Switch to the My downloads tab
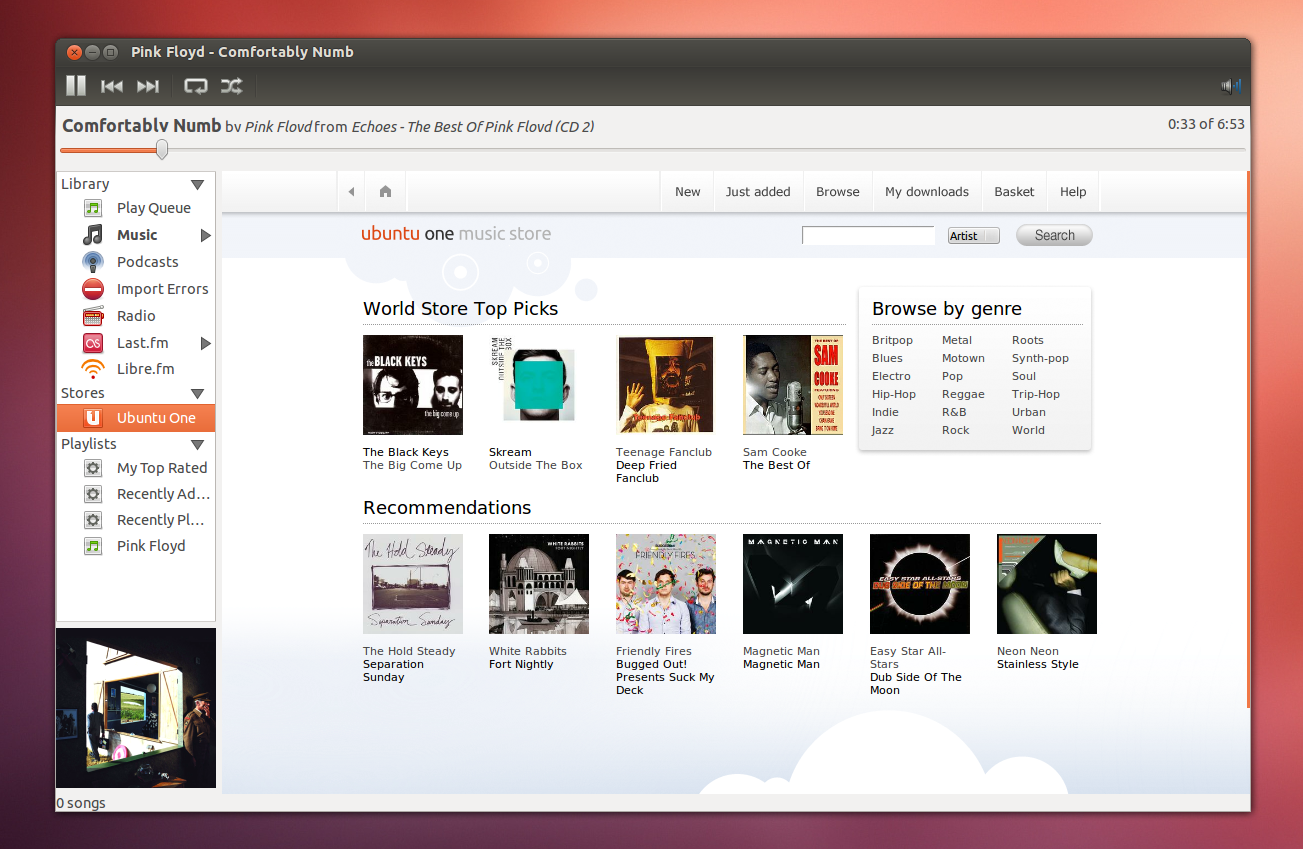The width and height of the screenshot is (1303, 849). (x=926, y=191)
